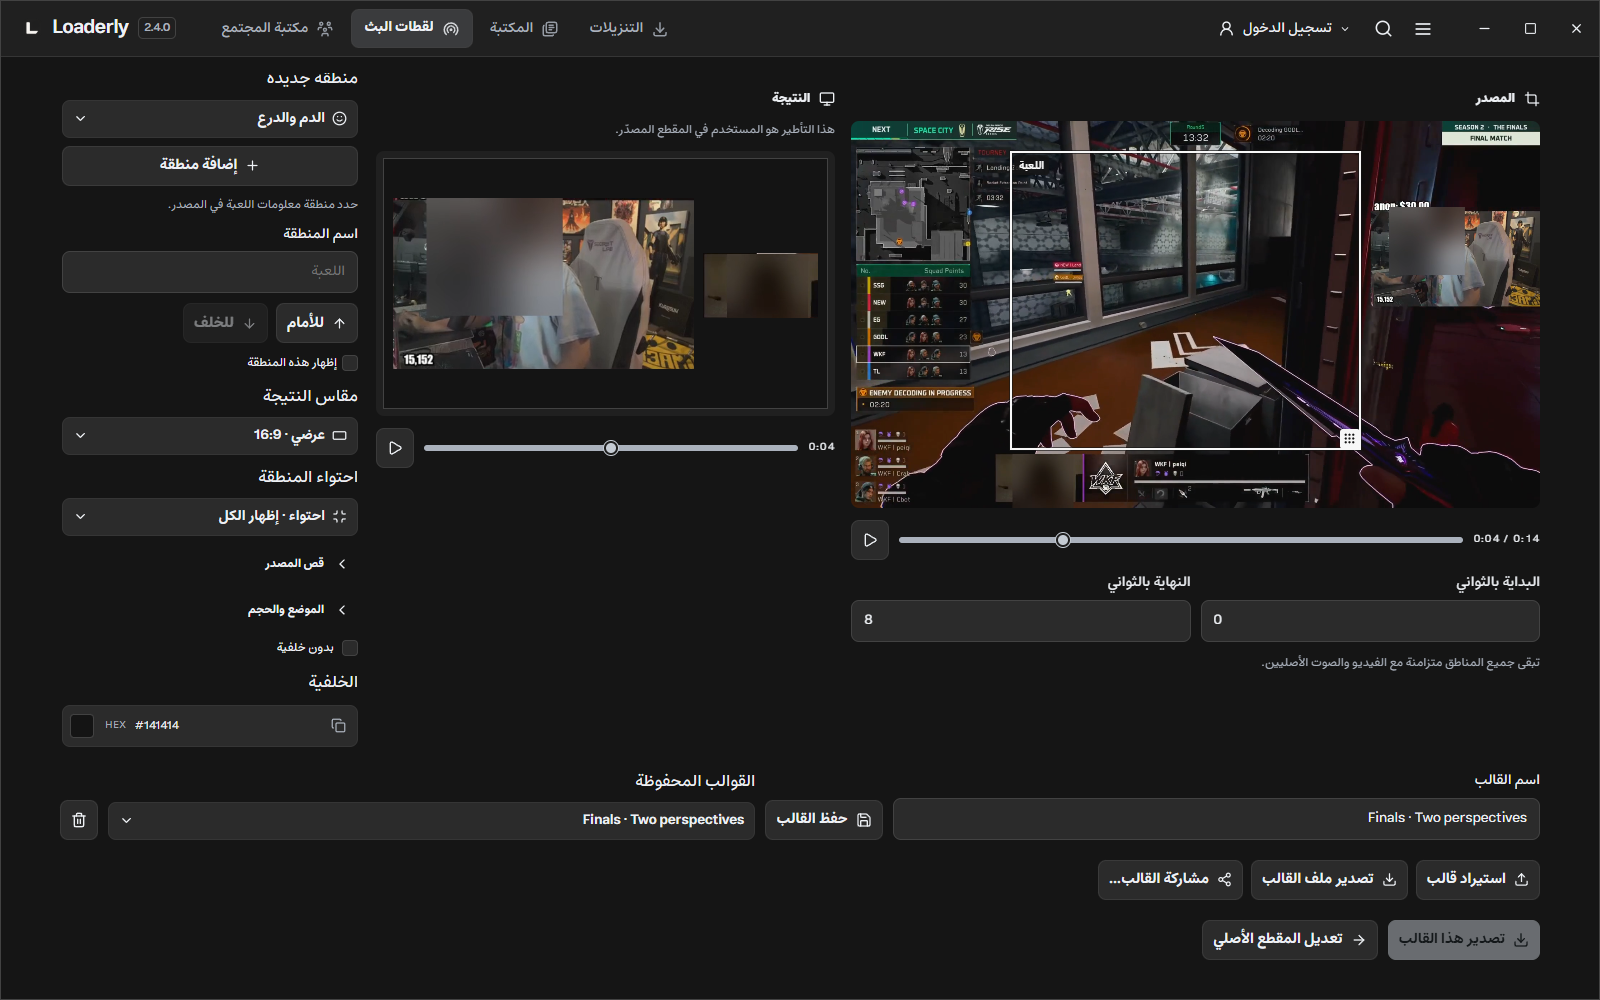Click the مشاركة القالب button
The width and height of the screenshot is (1600, 1000).
point(1170,880)
